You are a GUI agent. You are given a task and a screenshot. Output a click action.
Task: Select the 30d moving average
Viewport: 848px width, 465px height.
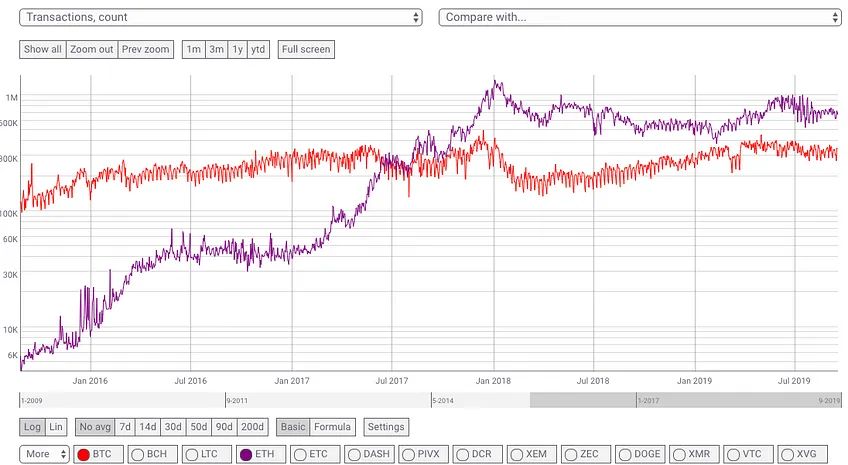(x=173, y=427)
